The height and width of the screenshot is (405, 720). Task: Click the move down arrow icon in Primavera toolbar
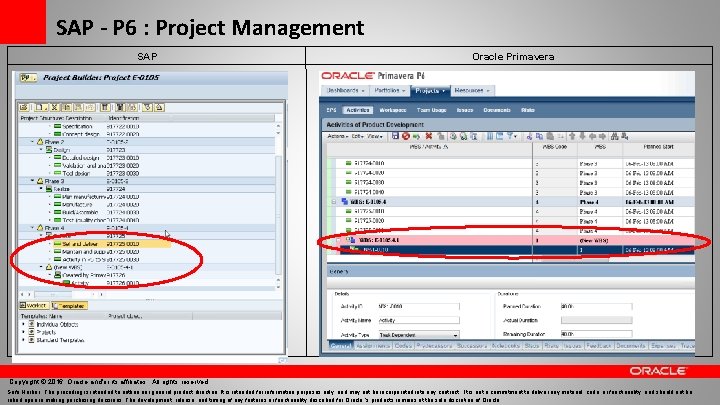pos(582,136)
